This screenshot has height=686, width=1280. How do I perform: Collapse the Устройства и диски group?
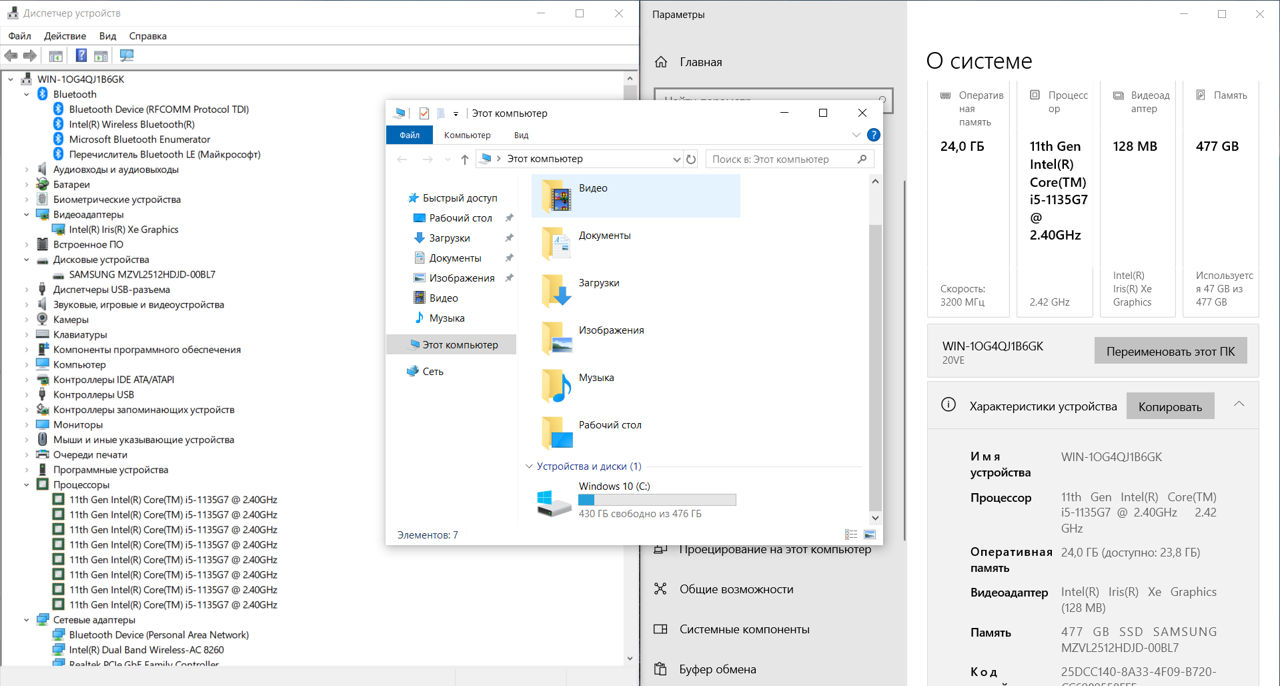[x=529, y=466]
